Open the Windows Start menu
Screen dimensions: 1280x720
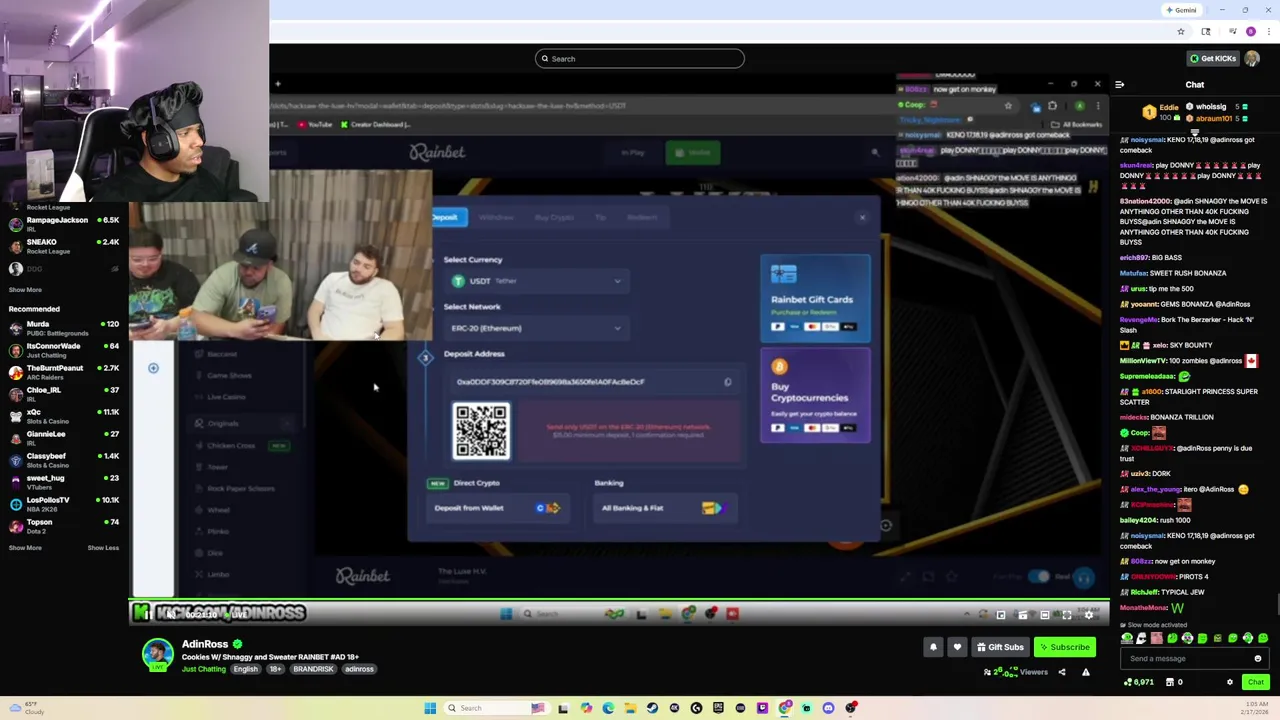tap(430, 708)
